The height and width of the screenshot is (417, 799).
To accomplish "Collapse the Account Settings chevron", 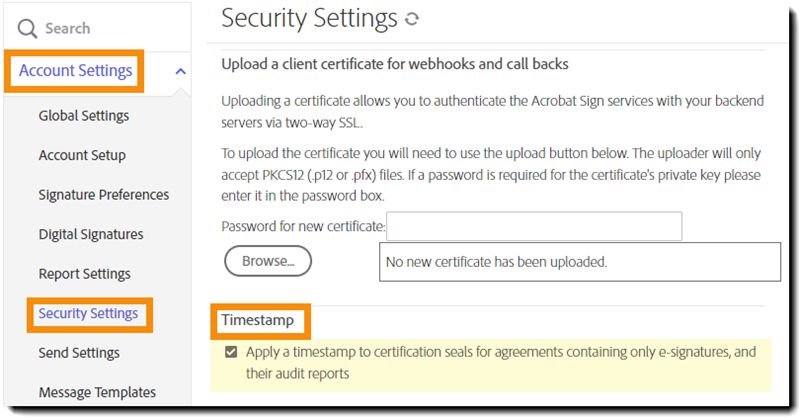I will tap(180, 71).
